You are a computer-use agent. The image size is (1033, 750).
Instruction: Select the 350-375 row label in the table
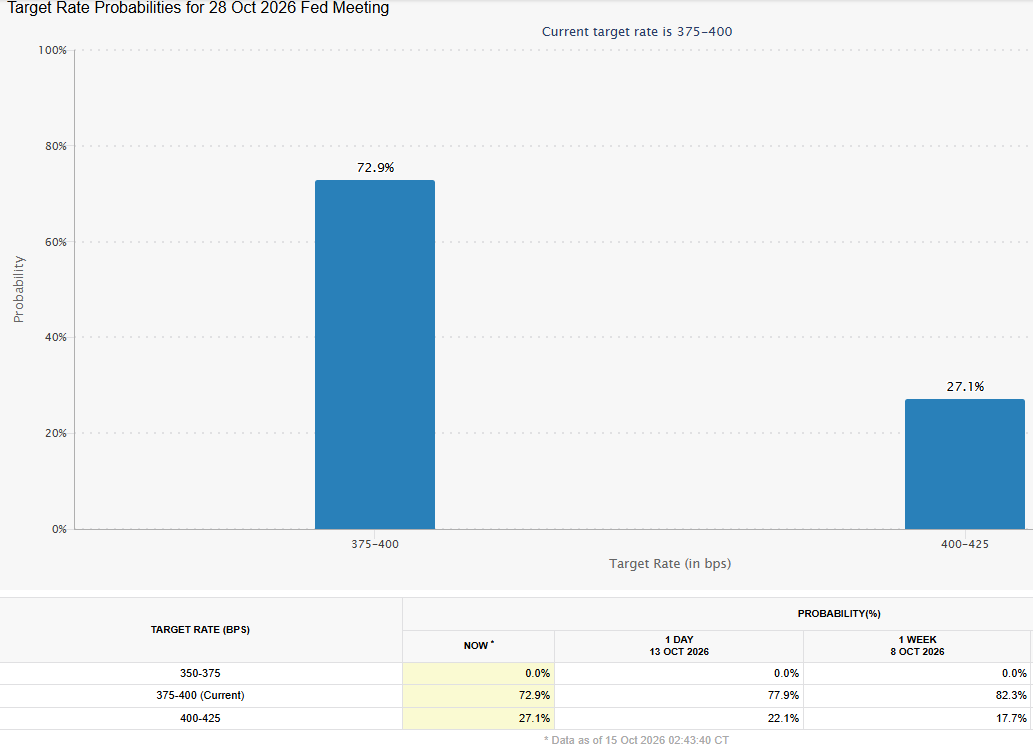tap(200, 674)
